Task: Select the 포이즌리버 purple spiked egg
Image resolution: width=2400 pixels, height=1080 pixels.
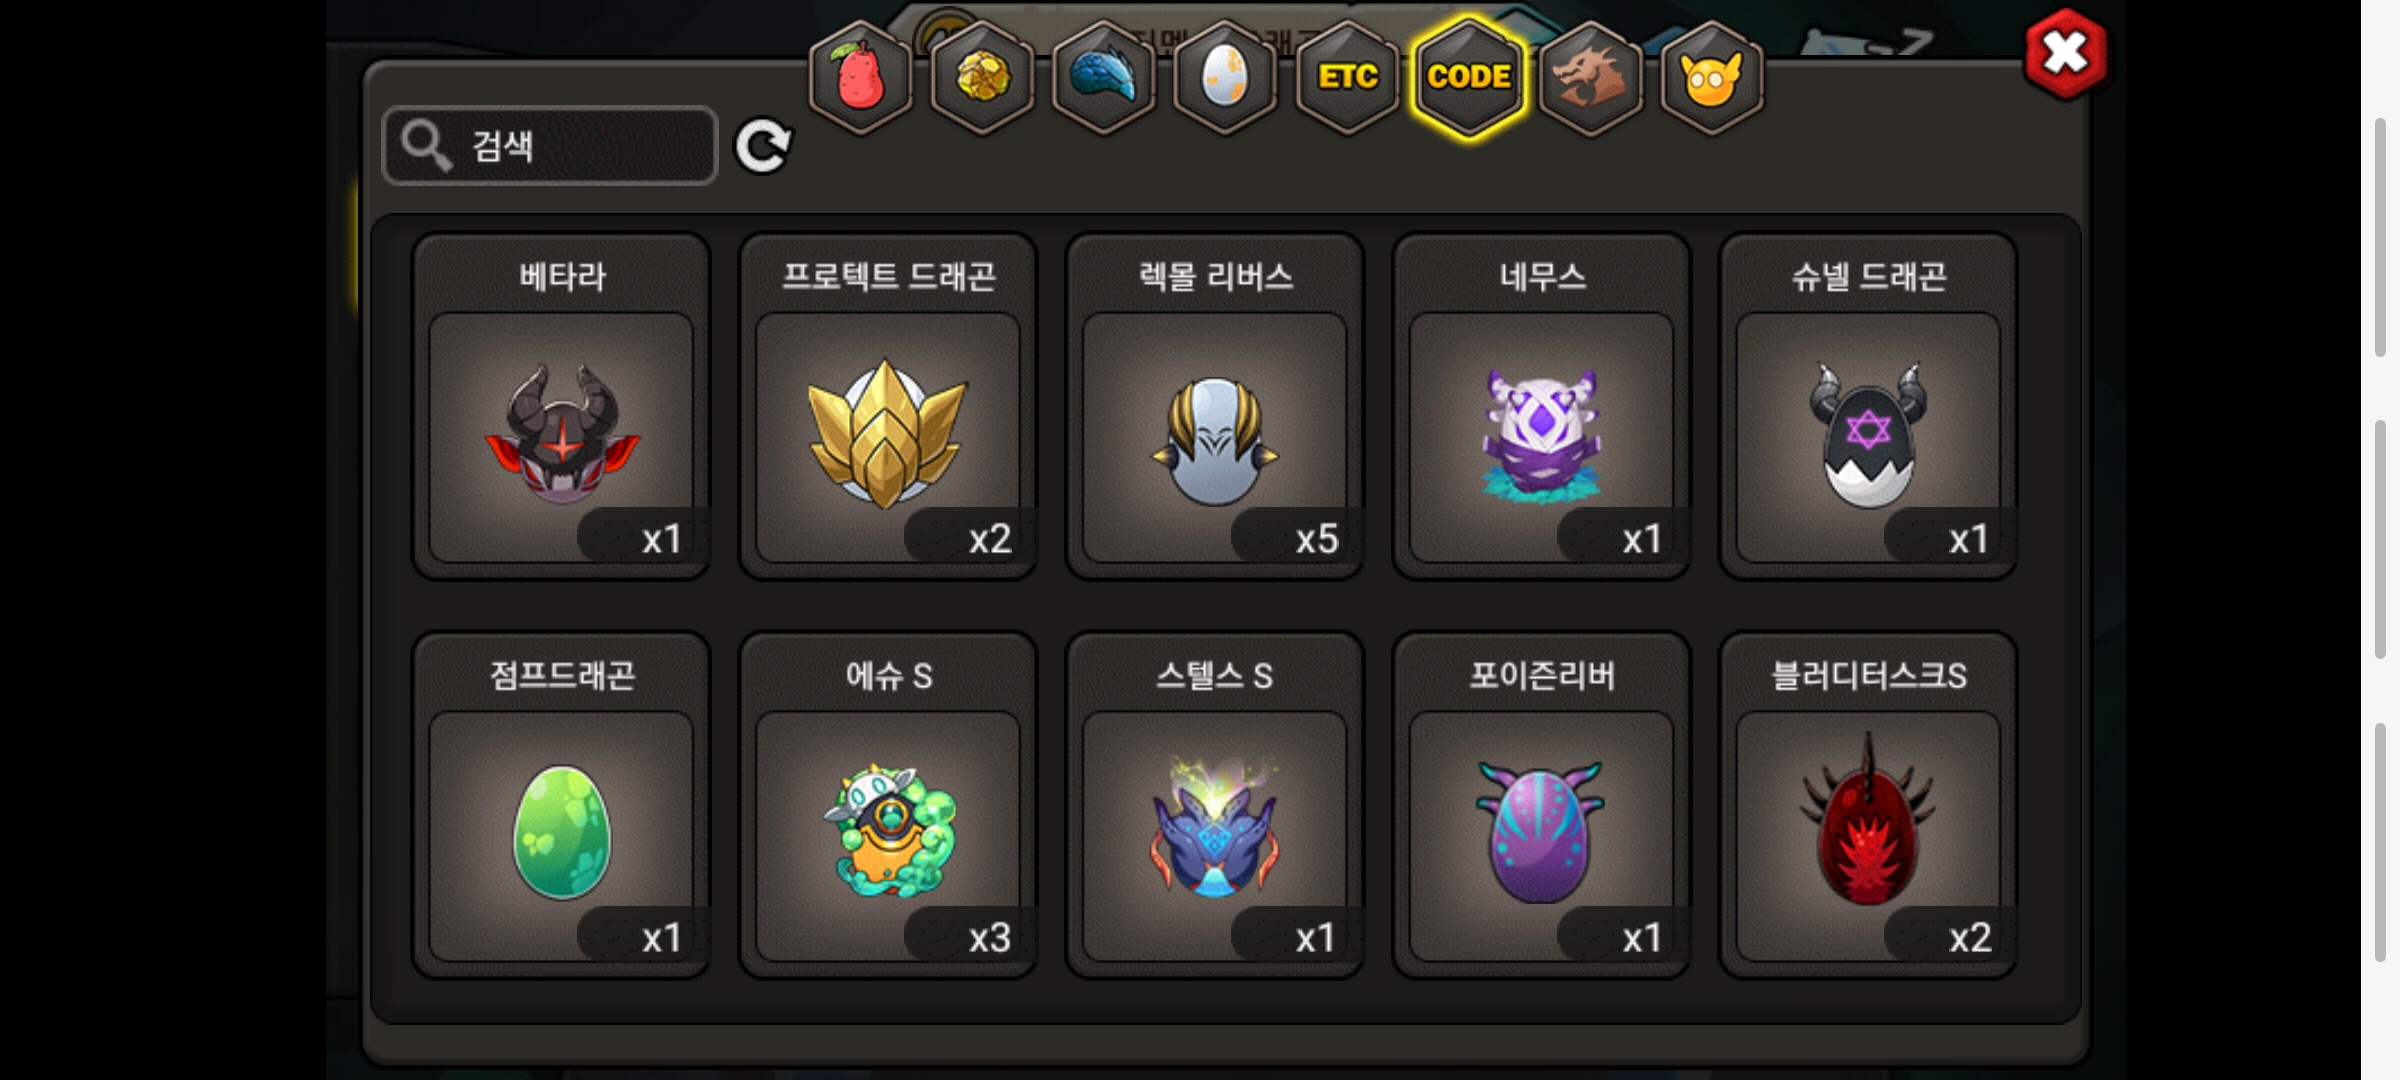Action: click(x=1542, y=805)
